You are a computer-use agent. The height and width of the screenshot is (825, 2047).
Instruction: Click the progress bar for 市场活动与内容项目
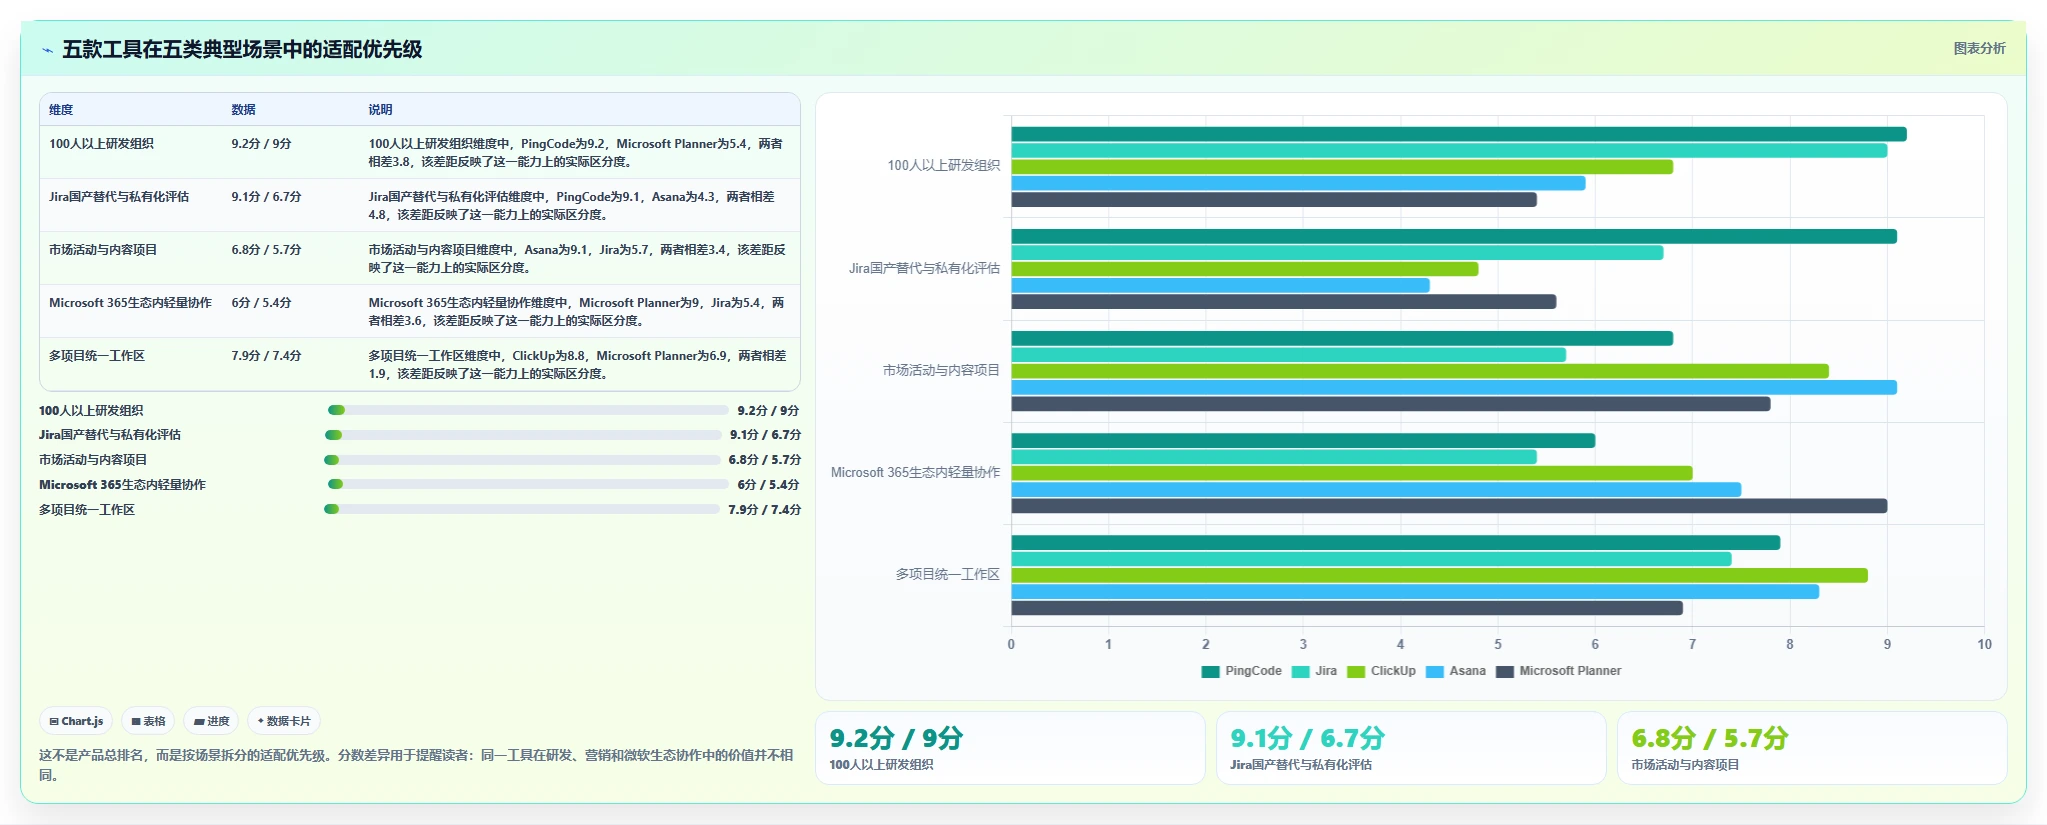click(x=522, y=460)
